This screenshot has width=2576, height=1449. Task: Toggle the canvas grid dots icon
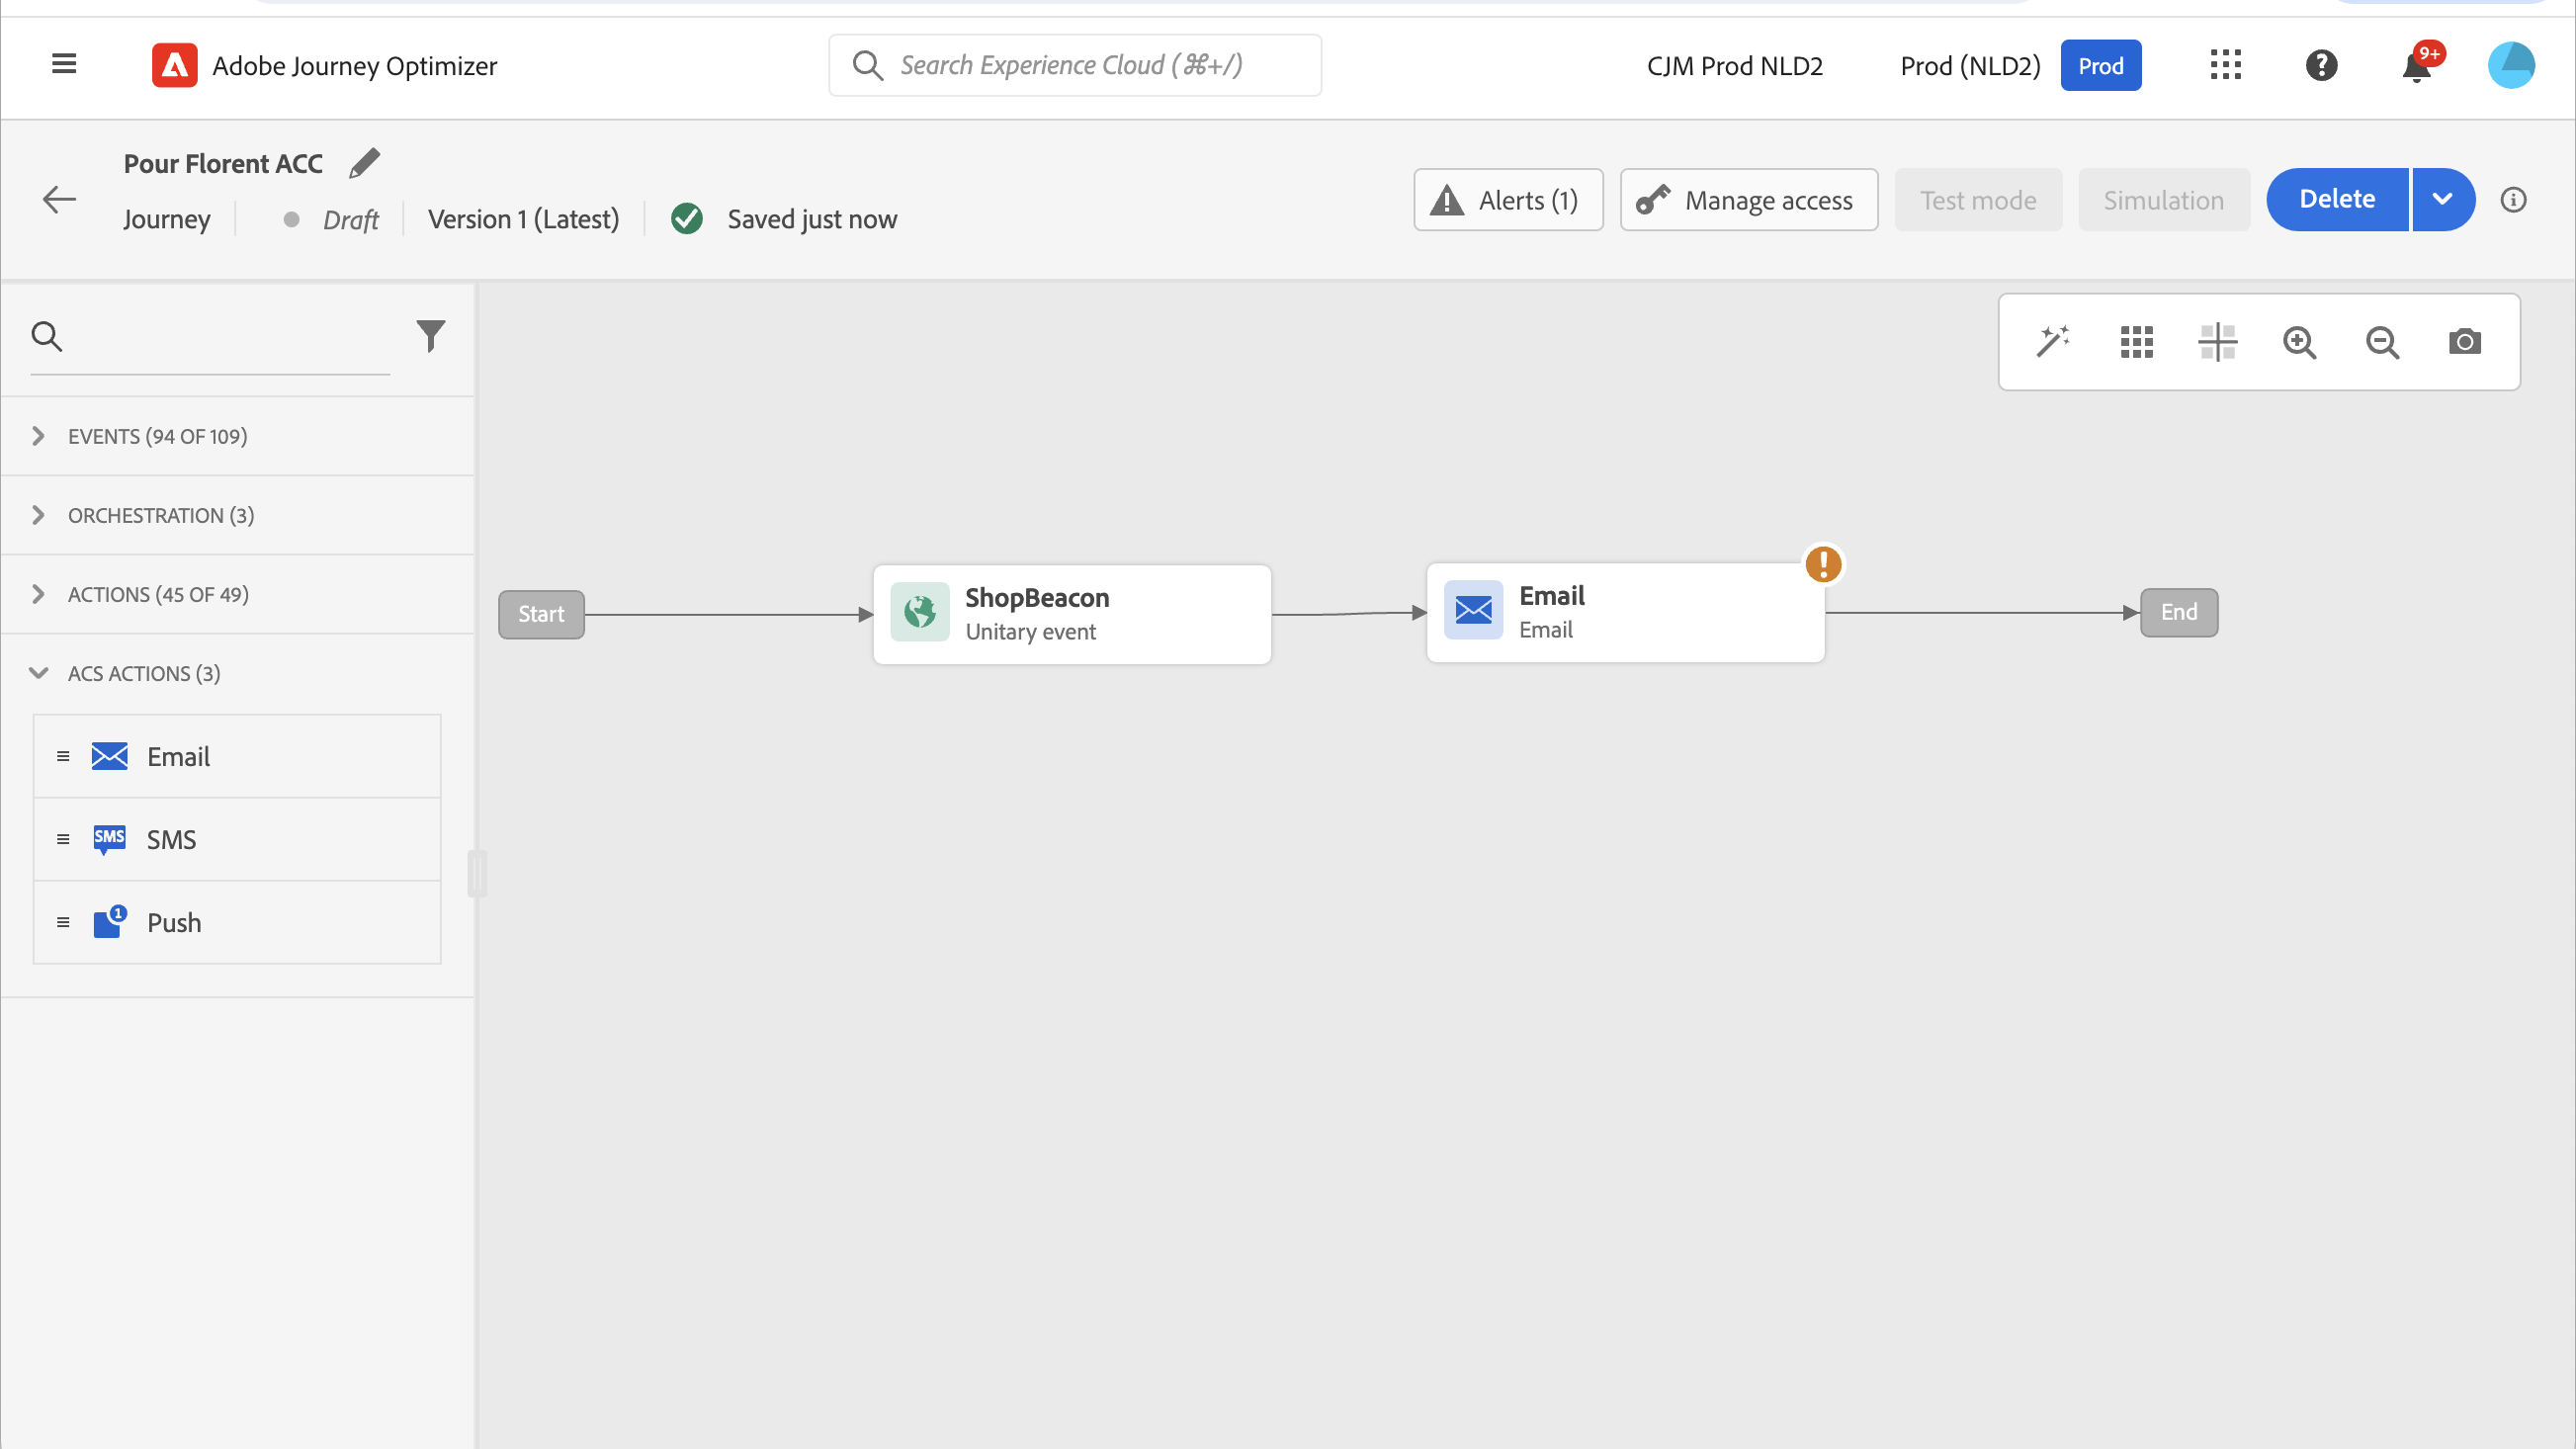point(2136,342)
